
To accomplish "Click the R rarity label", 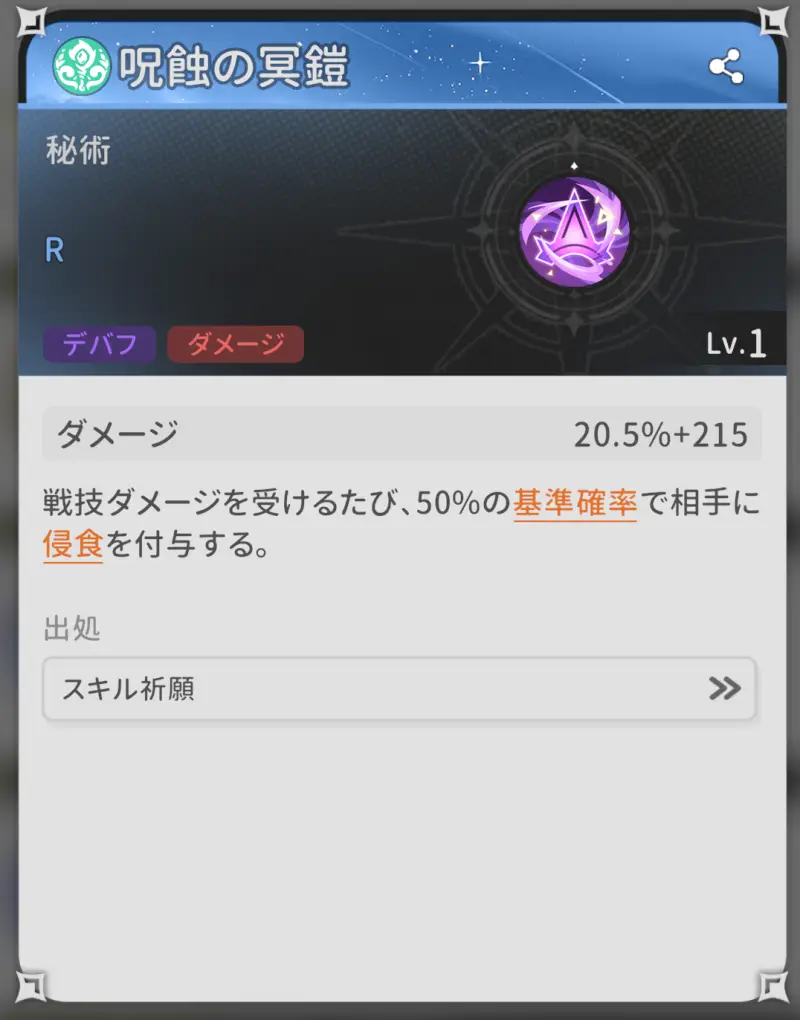I will click(55, 250).
